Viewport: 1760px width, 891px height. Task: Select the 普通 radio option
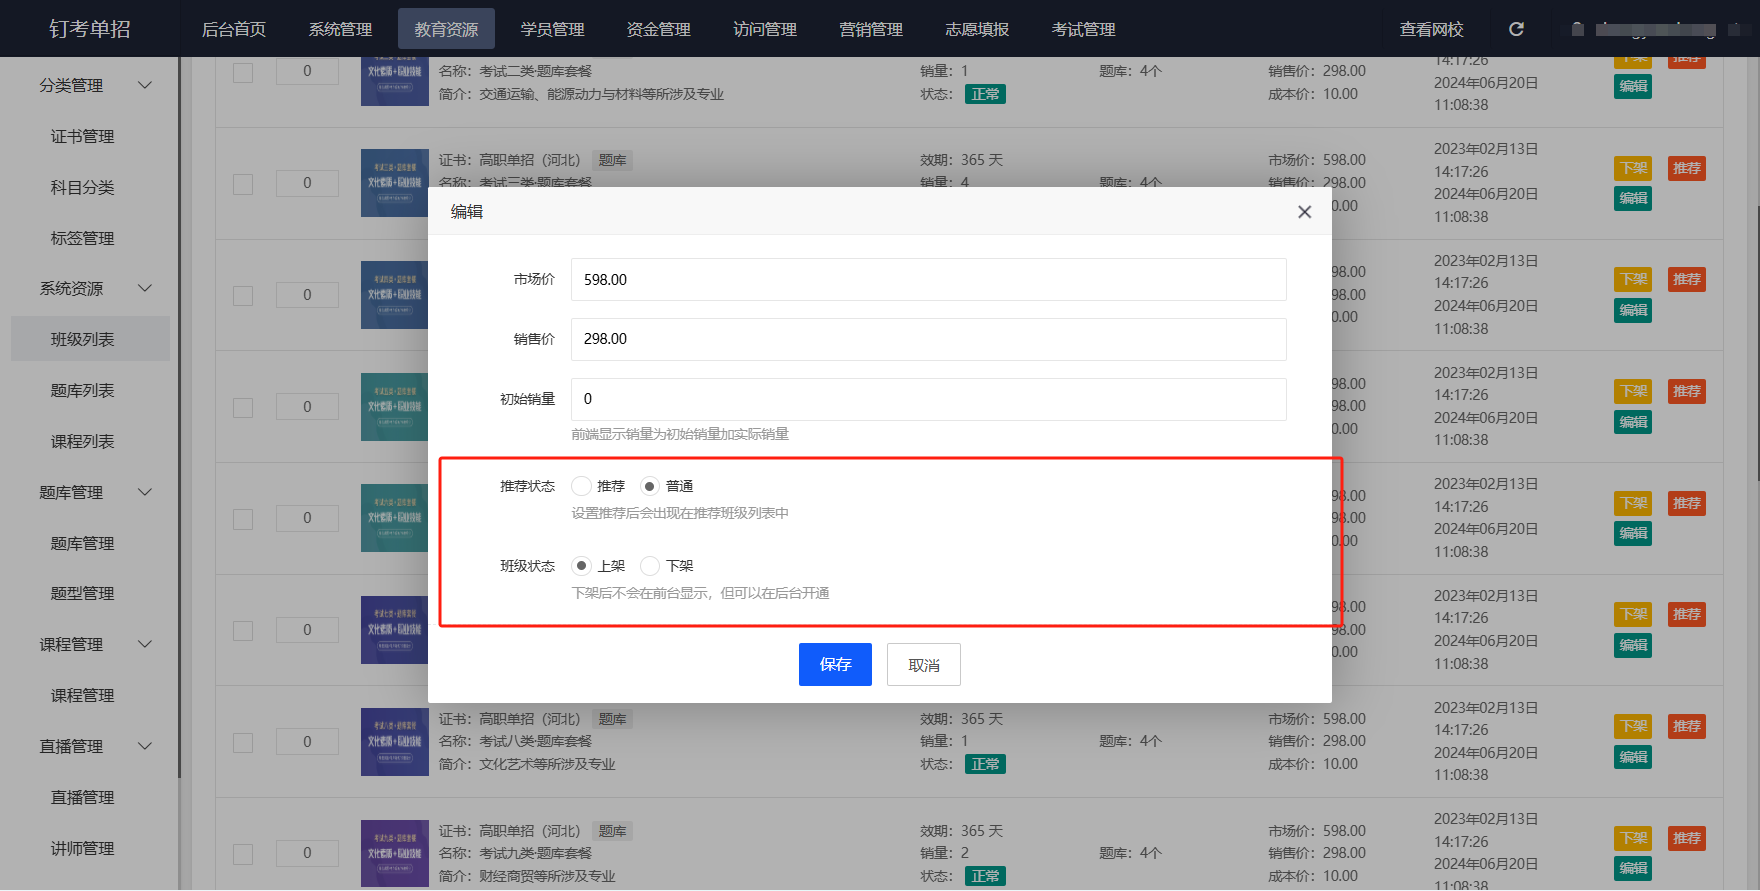(650, 486)
